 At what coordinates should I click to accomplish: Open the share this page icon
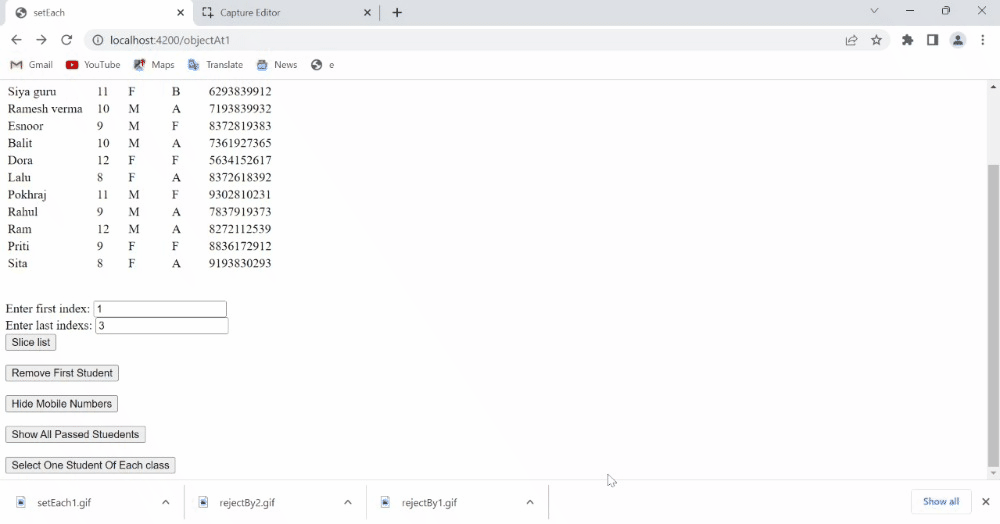[x=851, y=40]
